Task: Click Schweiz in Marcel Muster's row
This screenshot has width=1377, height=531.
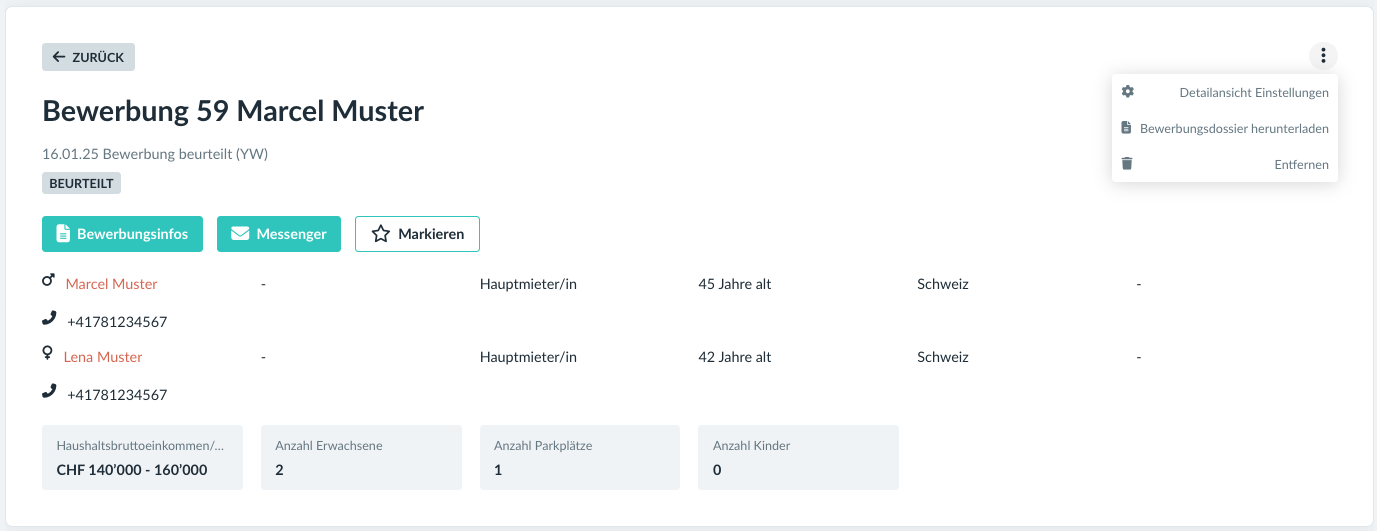Action: (943, 284)
